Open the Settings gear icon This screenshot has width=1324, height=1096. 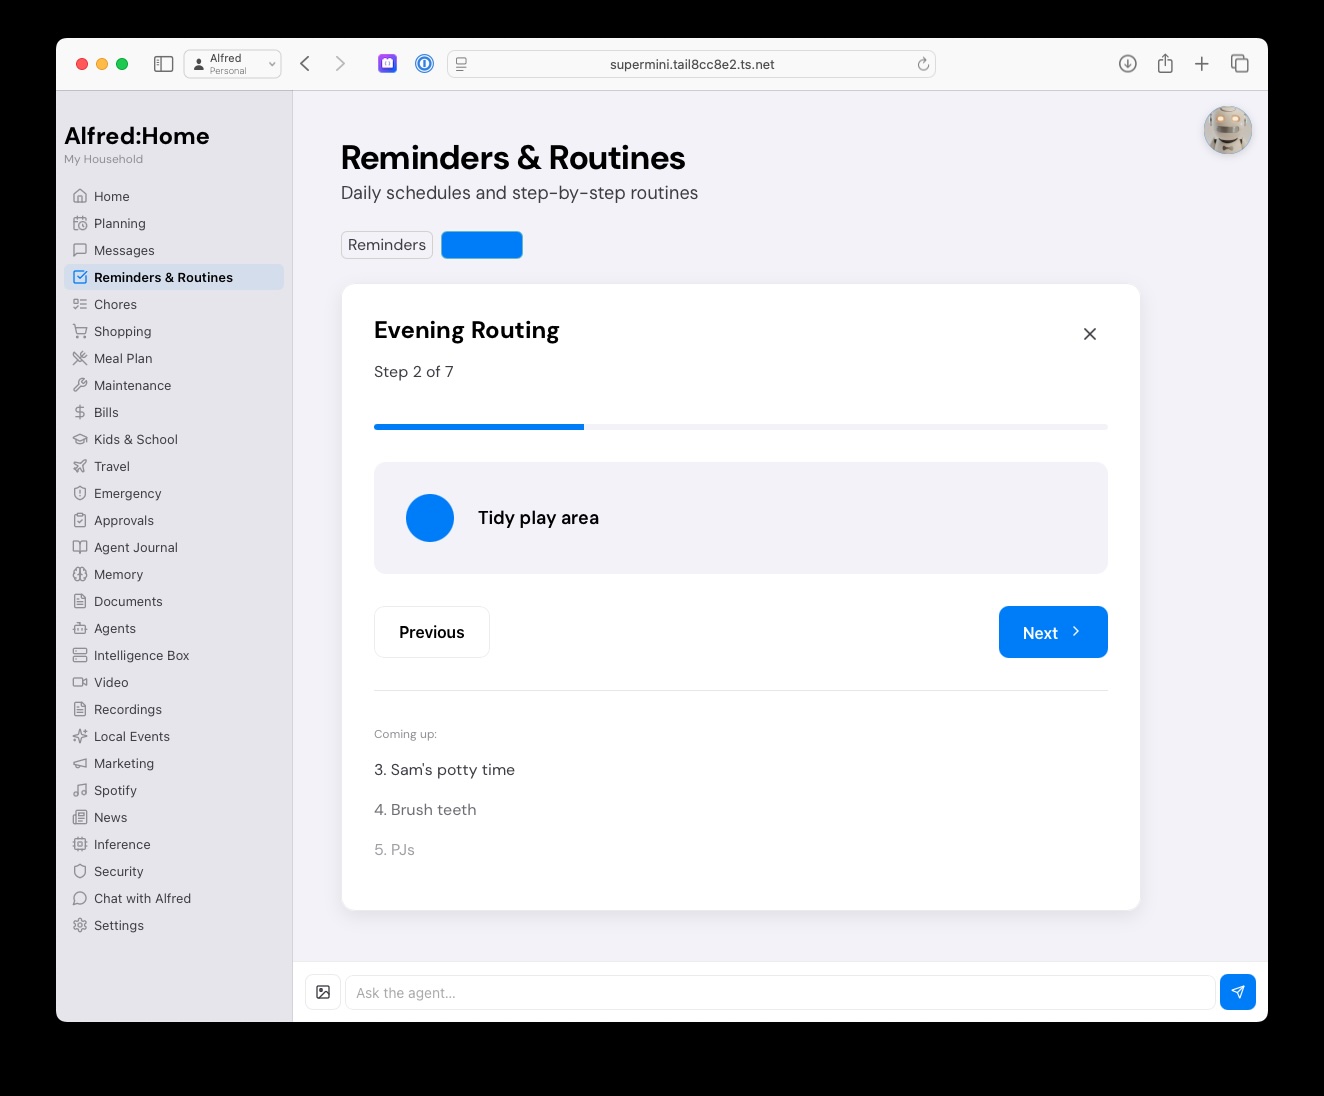(x=80, y=925)
